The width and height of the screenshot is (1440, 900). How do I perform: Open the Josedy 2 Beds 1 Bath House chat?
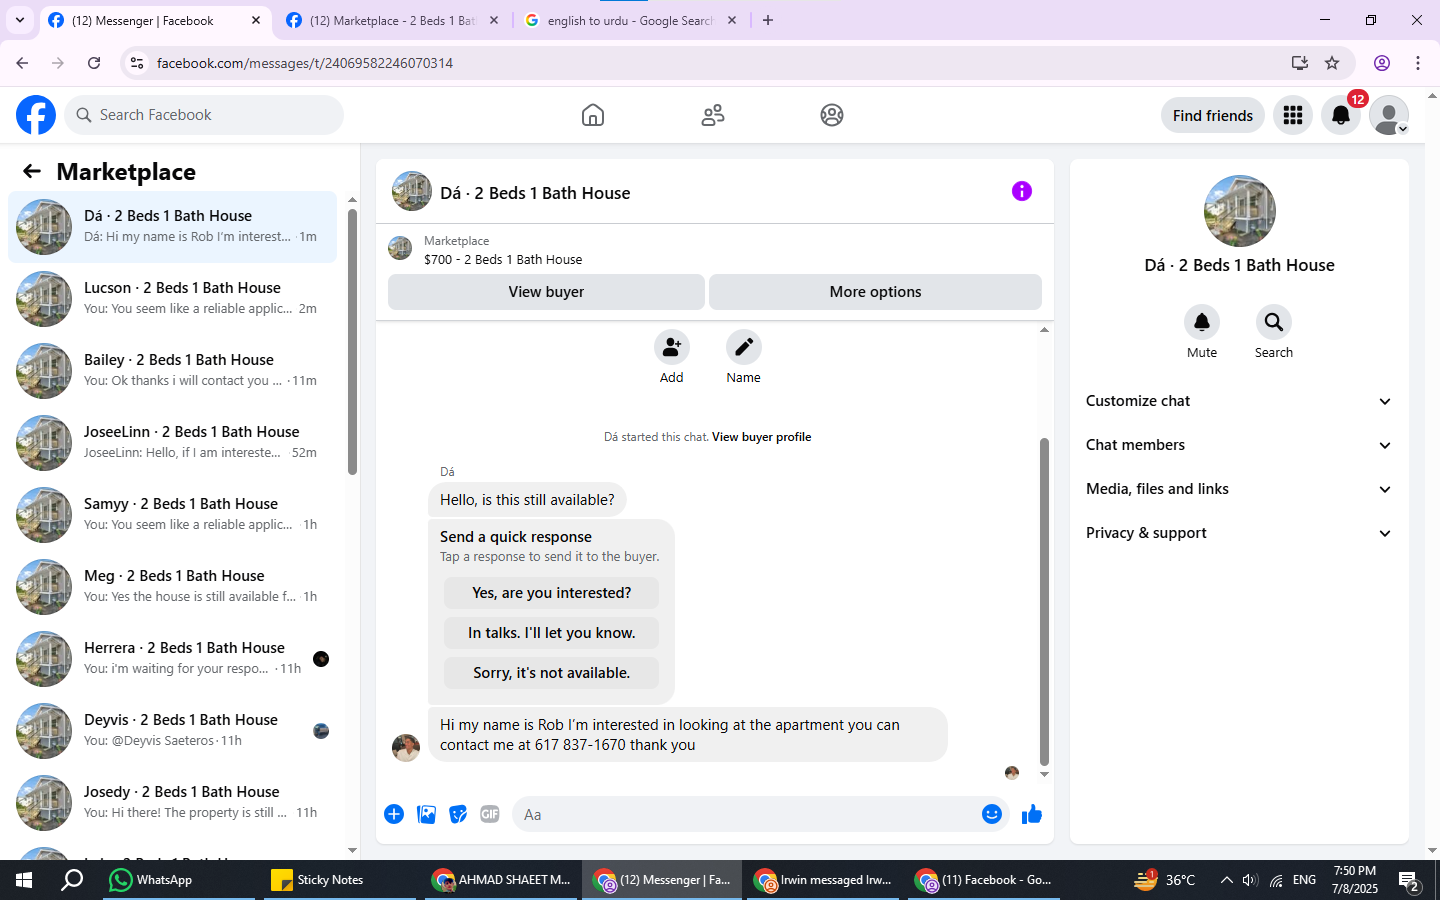coord(172,803)
